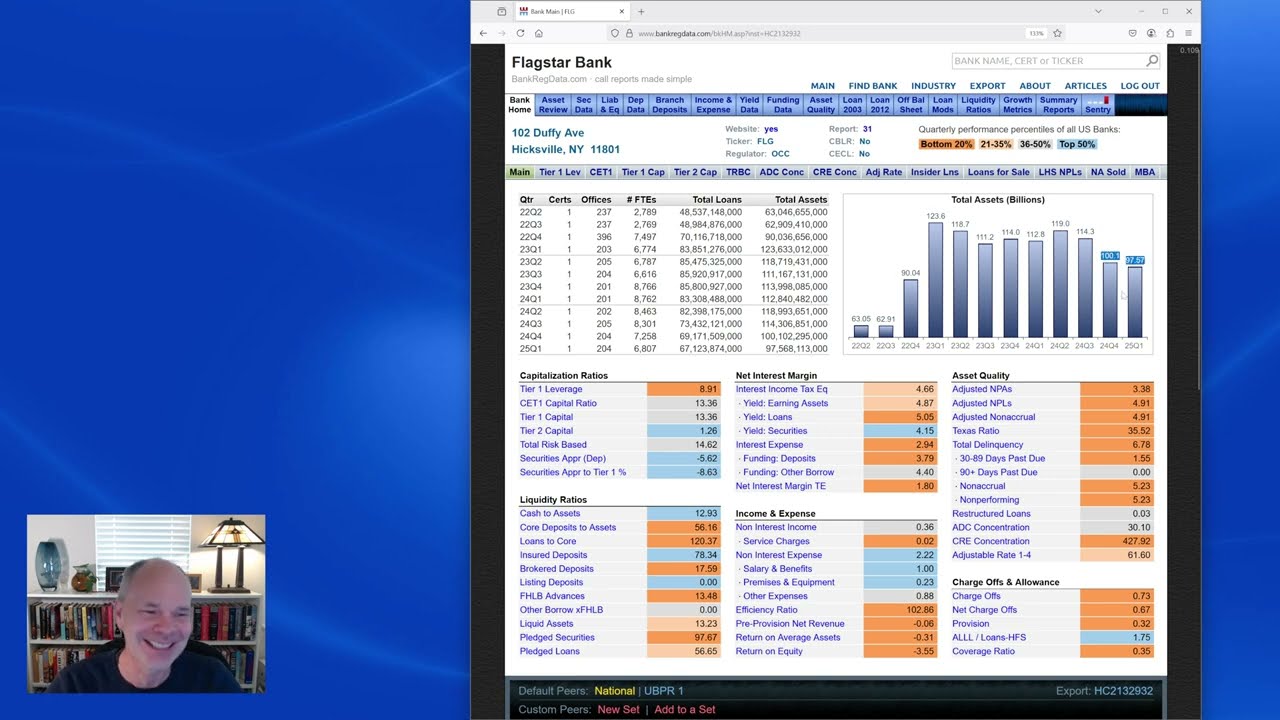Screen dimensions: 1280x720
Task: Click the 25Q1 bar in Total Assets chart
Action: (x=1134, y=301)
